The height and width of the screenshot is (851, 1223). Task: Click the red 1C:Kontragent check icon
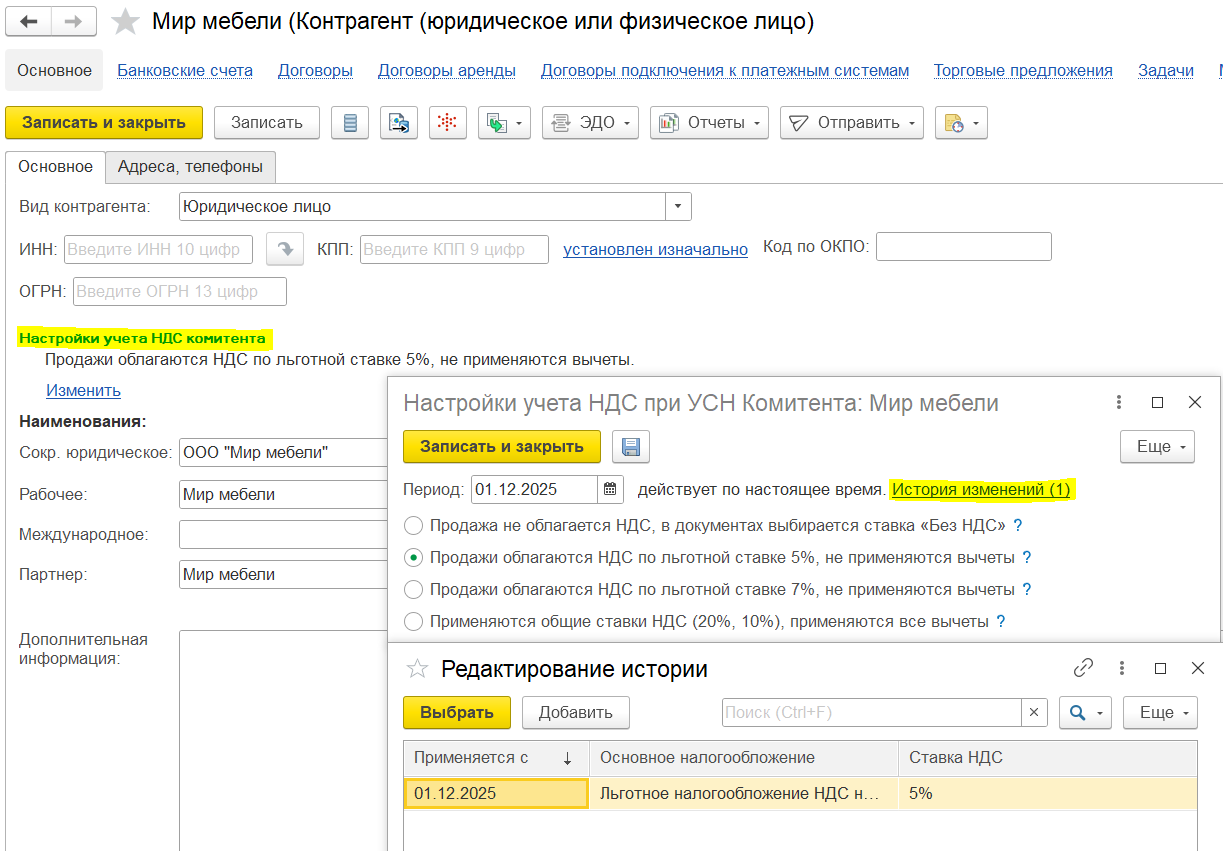(448, 123)
